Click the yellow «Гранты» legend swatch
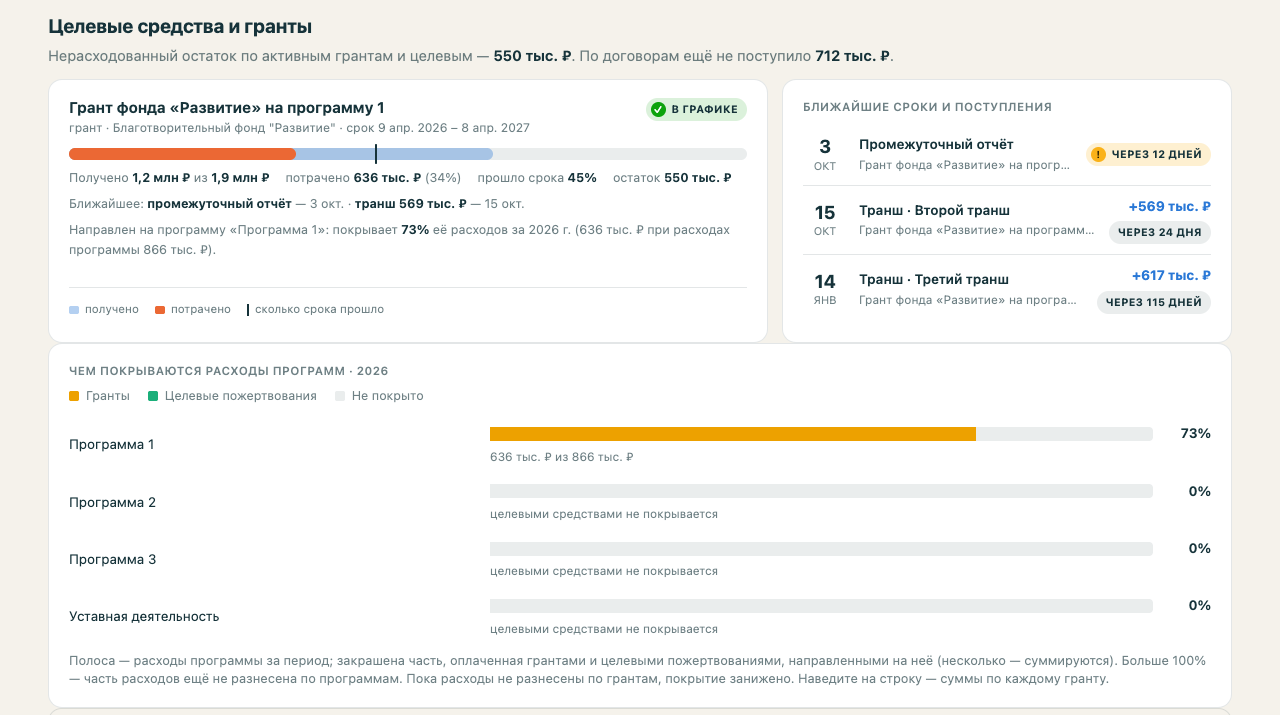 (74, 396)
